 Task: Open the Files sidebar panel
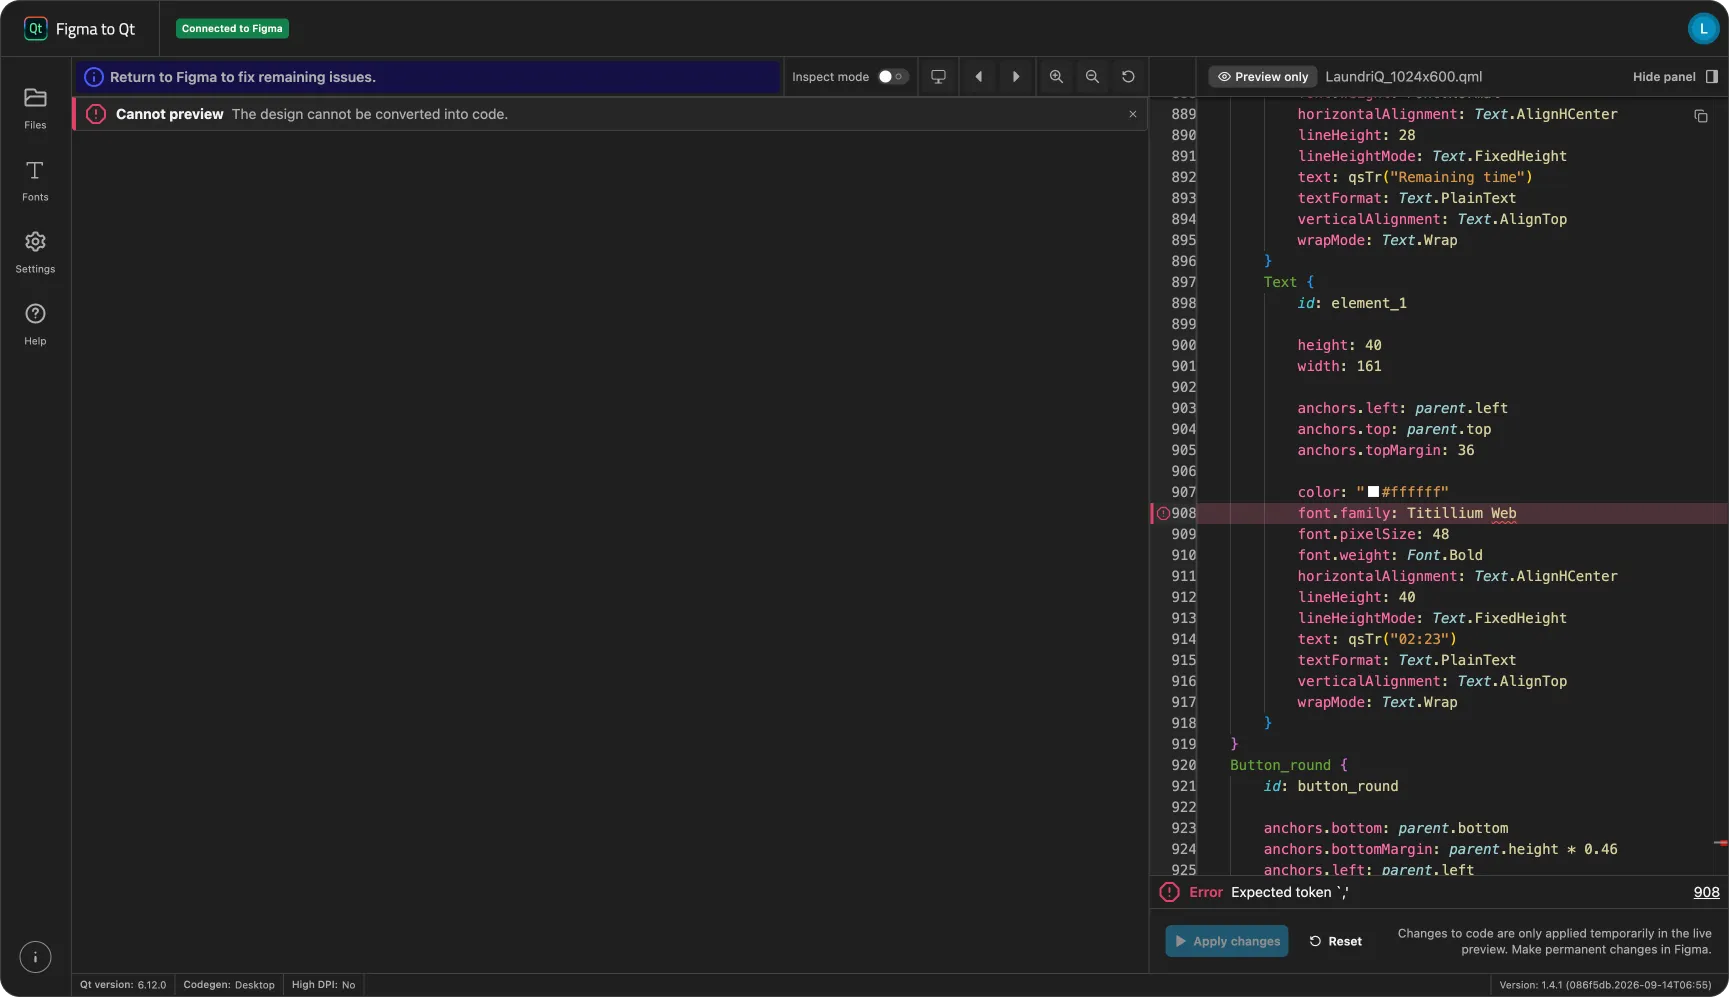click(x=35, y=108)
